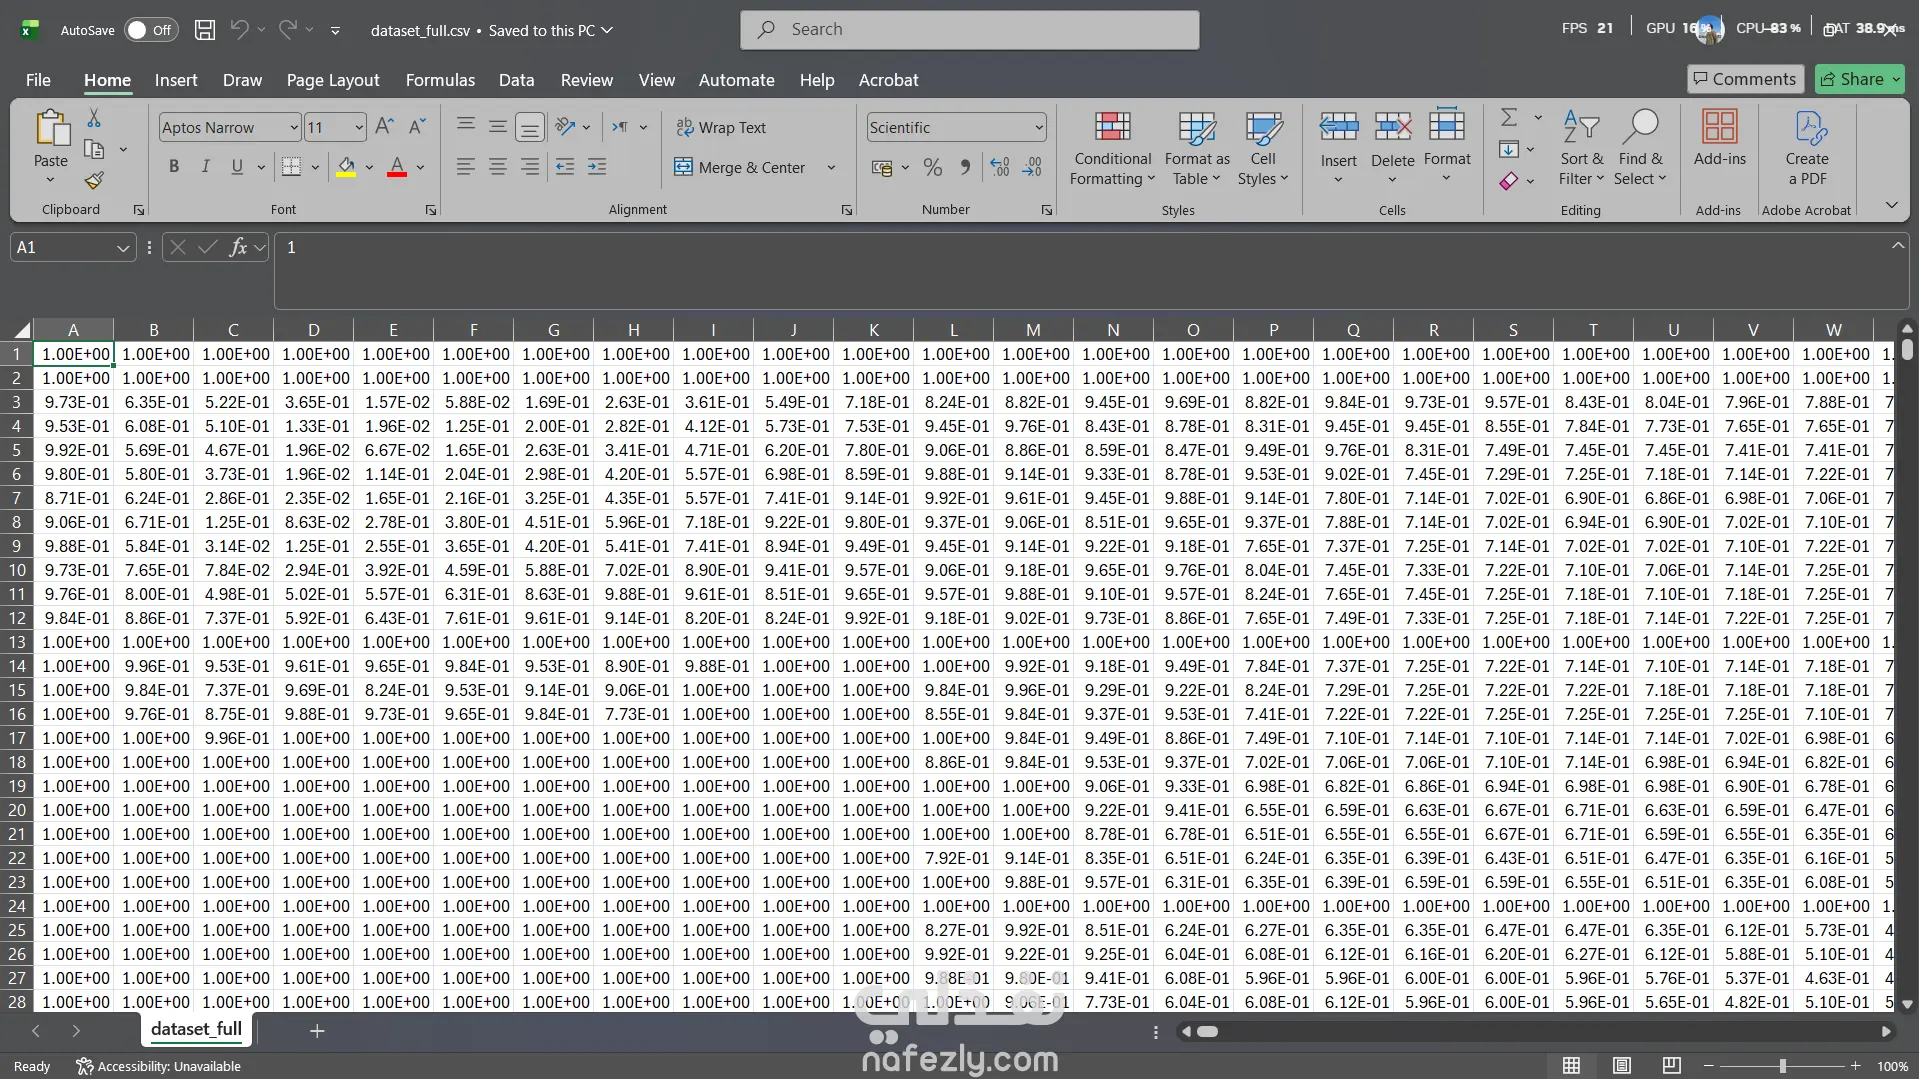Open Find & Select
The height and width of the screenshot is (1079, 1919).
[1640, 147]
